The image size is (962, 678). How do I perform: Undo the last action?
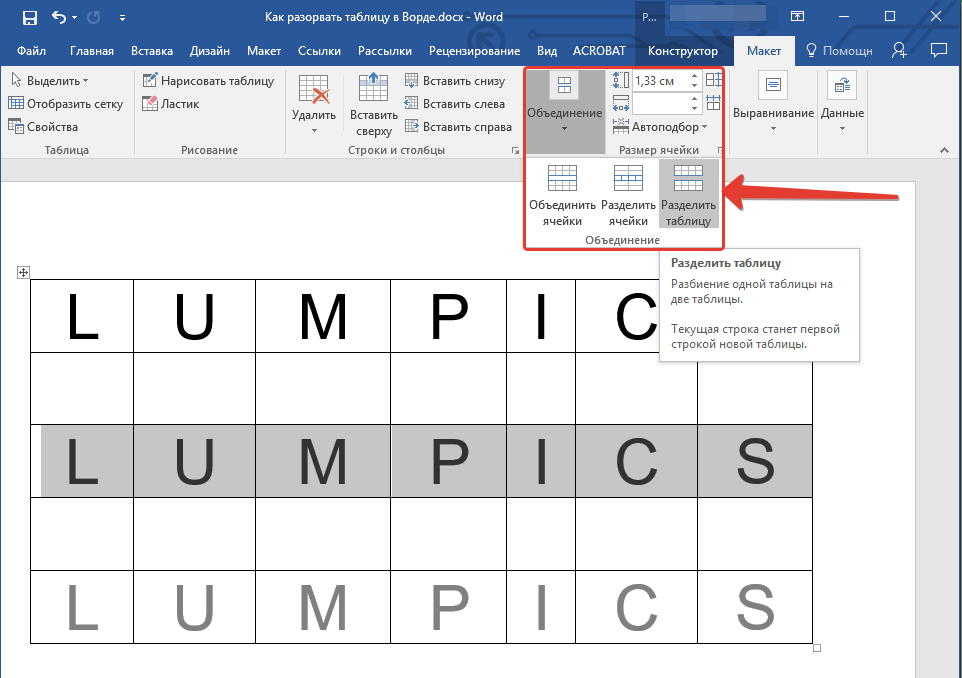(59, 17)
